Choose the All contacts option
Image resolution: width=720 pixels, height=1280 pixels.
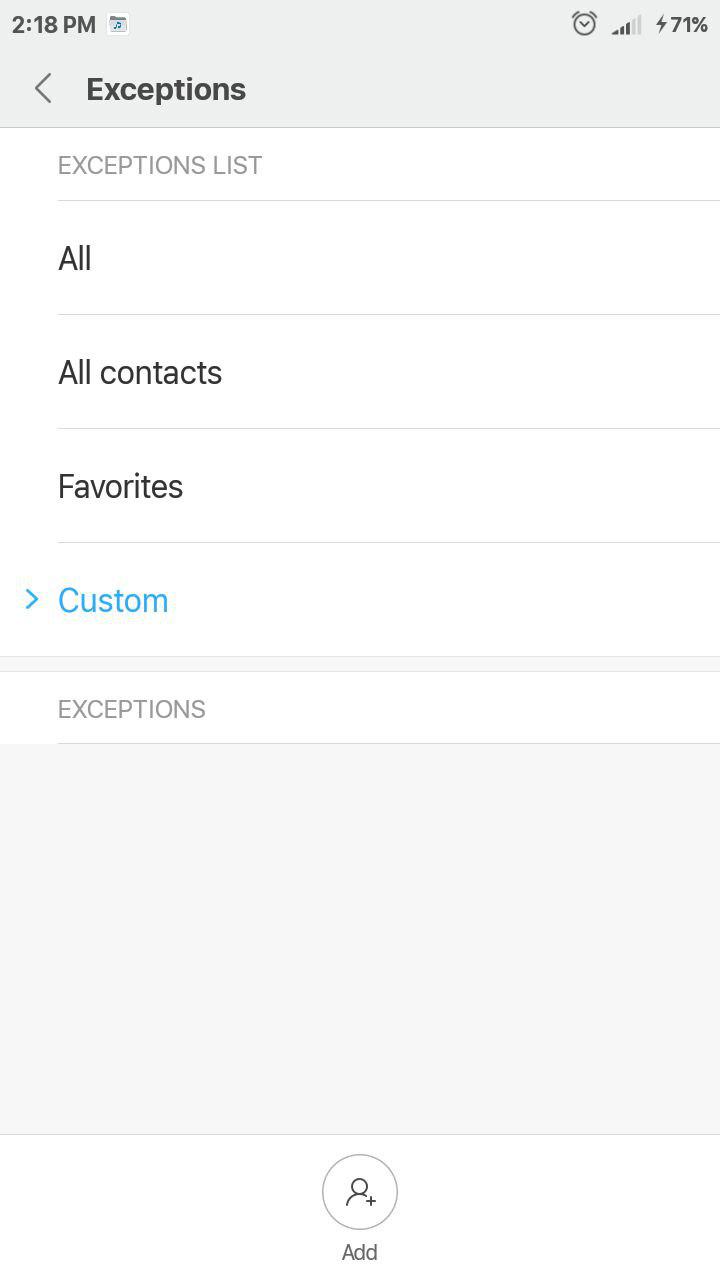coord(360,372)
